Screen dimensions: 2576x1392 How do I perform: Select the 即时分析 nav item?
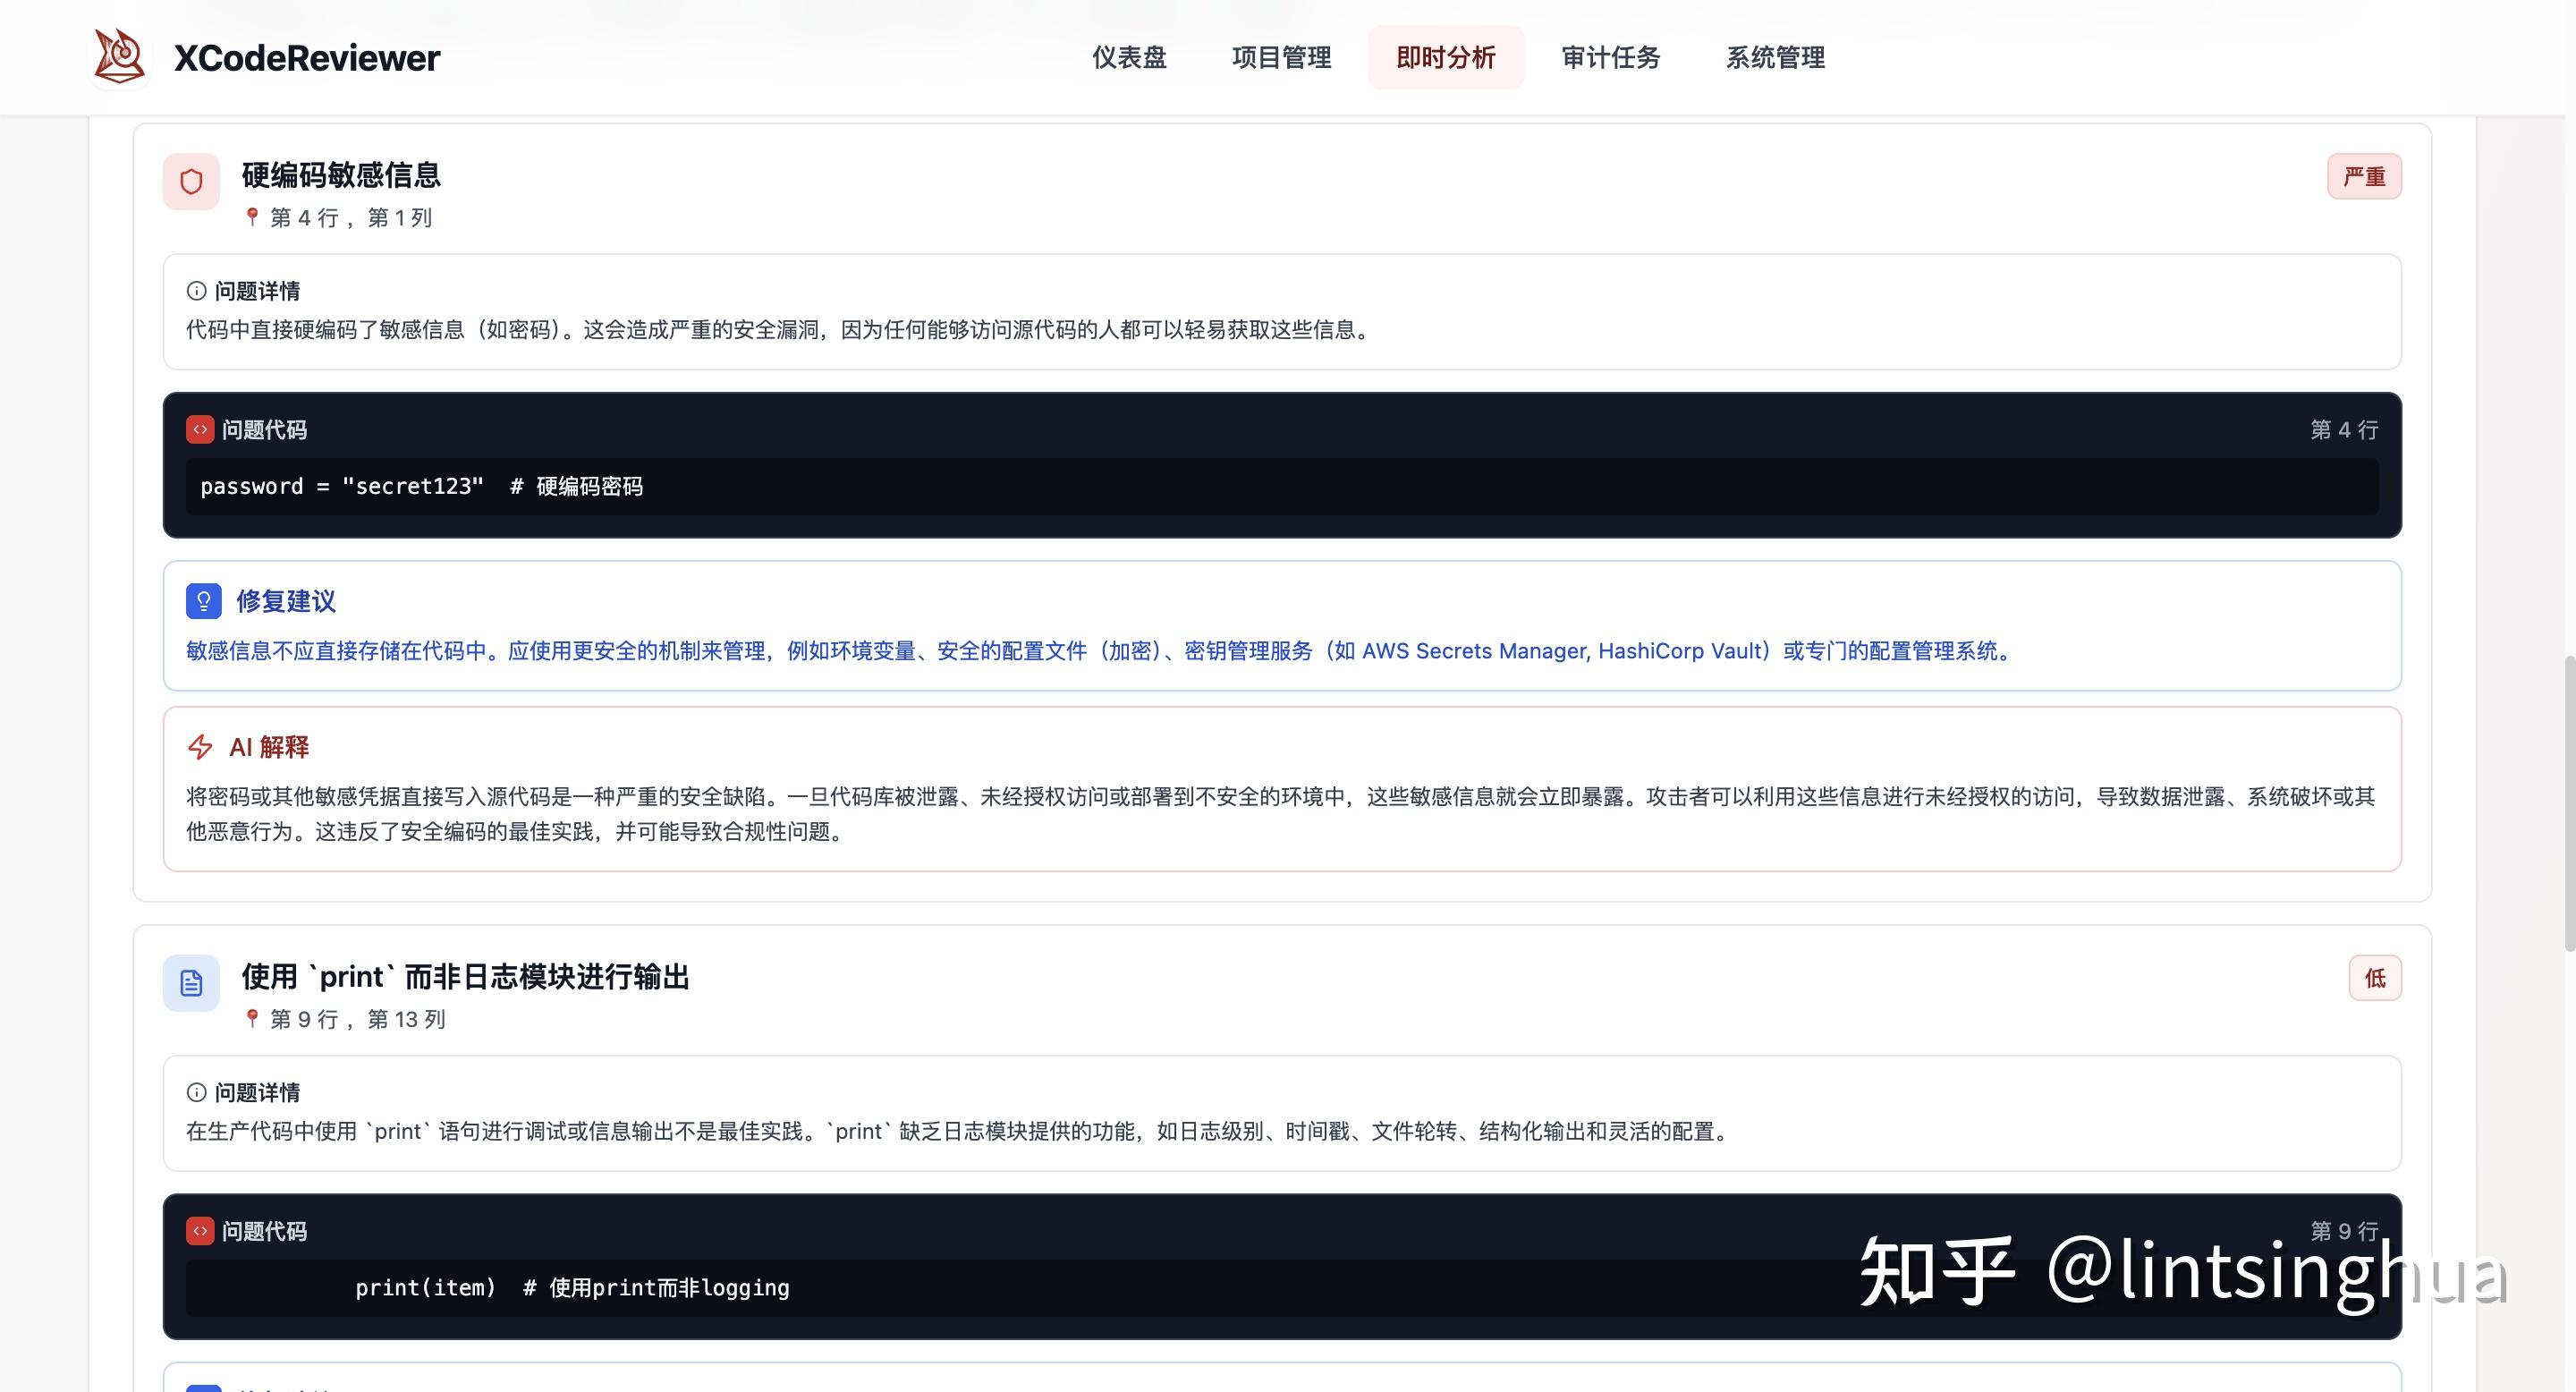[1446, 57]
